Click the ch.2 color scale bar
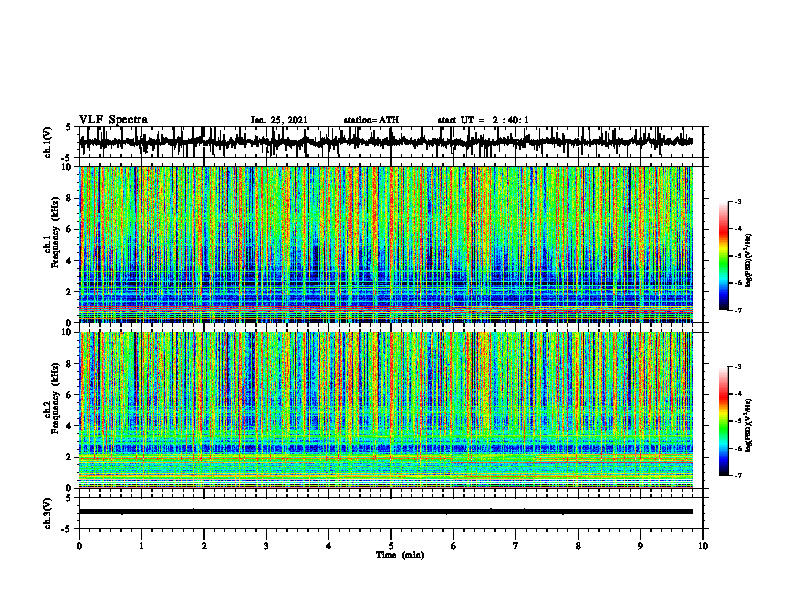 point(724,421)
